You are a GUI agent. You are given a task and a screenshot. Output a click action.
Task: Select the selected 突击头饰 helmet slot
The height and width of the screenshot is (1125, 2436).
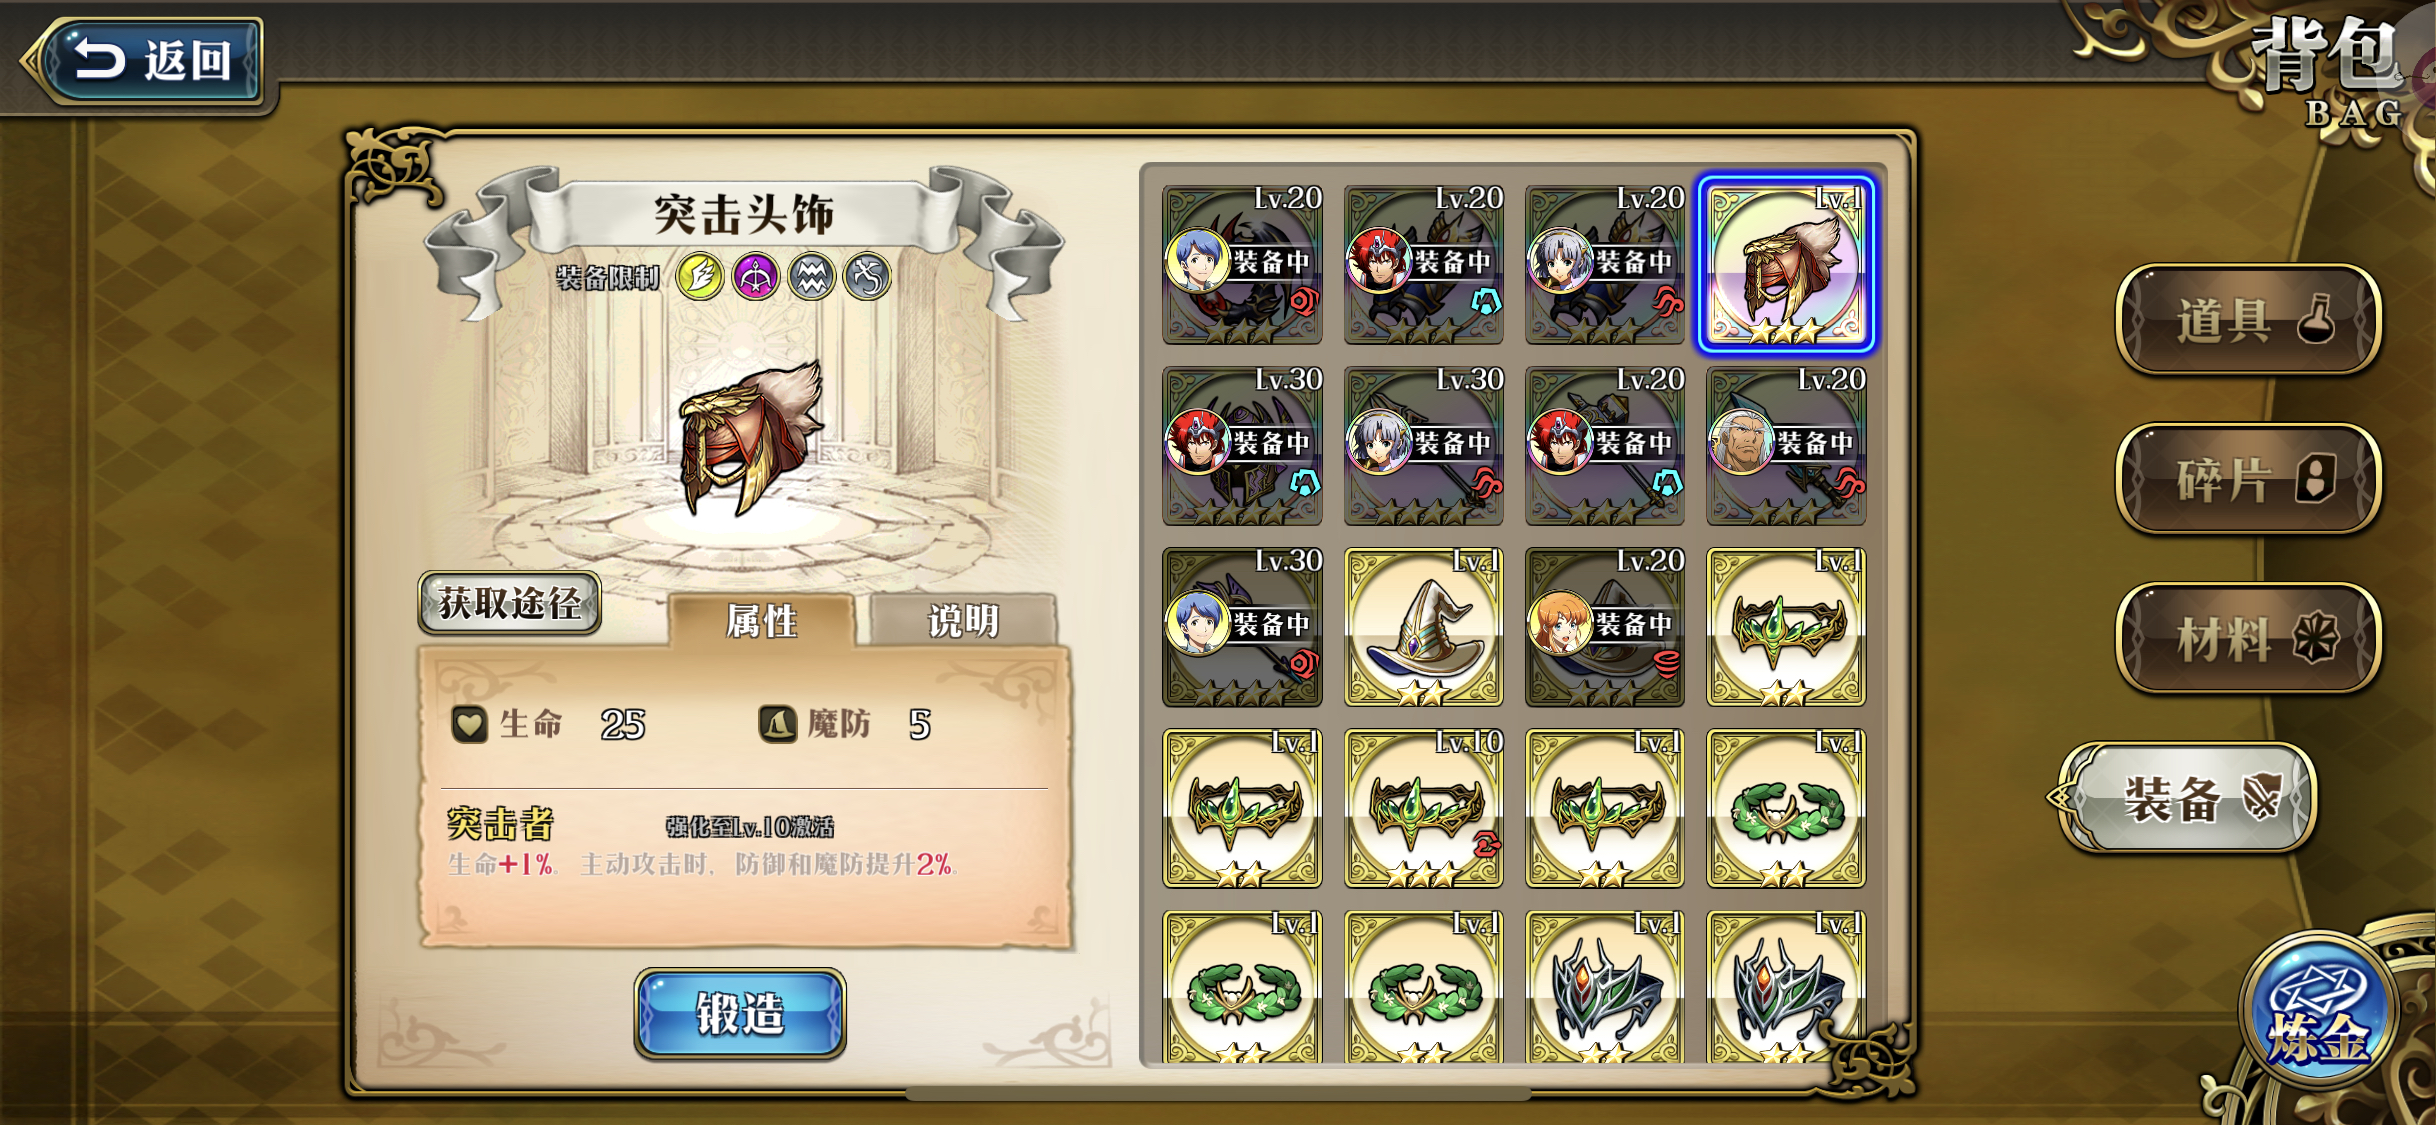coord(1786,265)
